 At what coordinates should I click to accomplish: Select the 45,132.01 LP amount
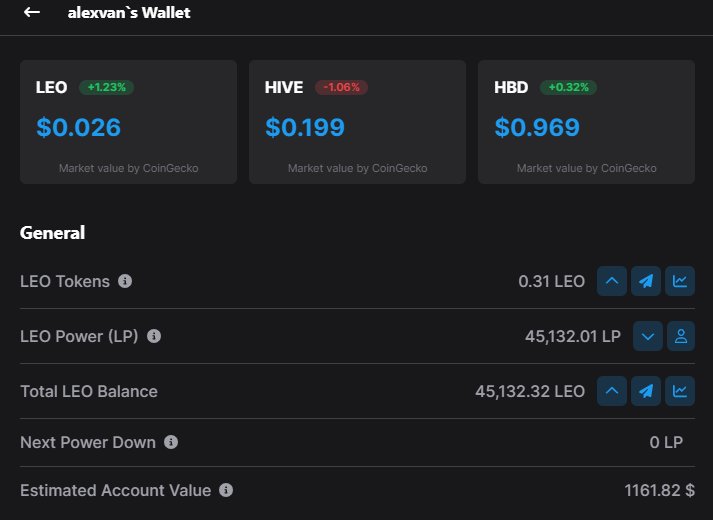coord(573,336)
